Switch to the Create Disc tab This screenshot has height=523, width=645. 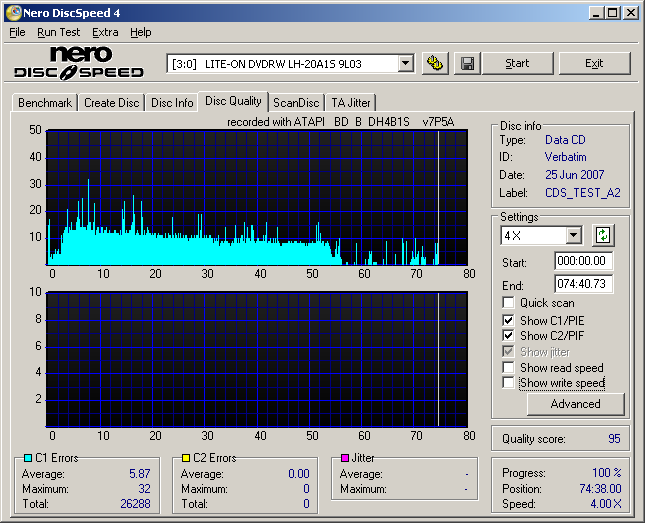[x=111, y=102]
